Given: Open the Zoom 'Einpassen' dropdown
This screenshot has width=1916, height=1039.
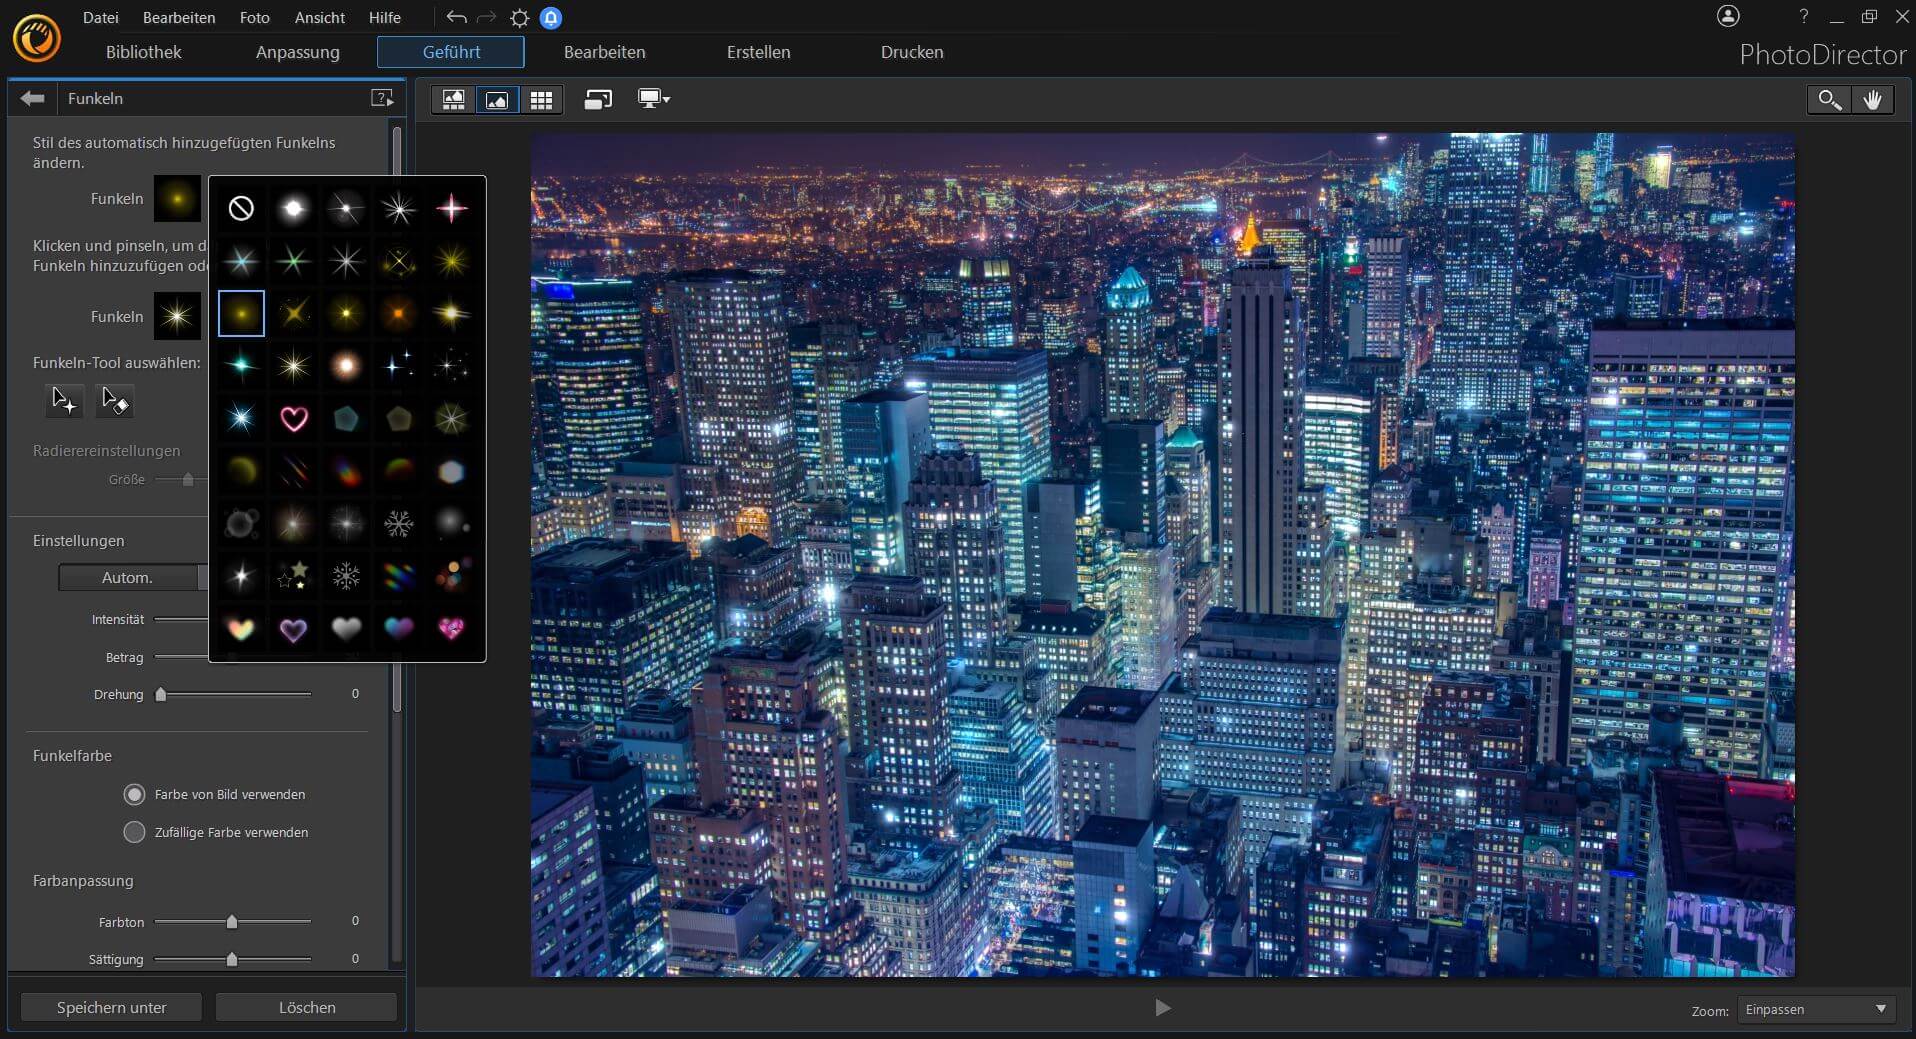Looking at the screenshot, I should tap(1815, 1009).
